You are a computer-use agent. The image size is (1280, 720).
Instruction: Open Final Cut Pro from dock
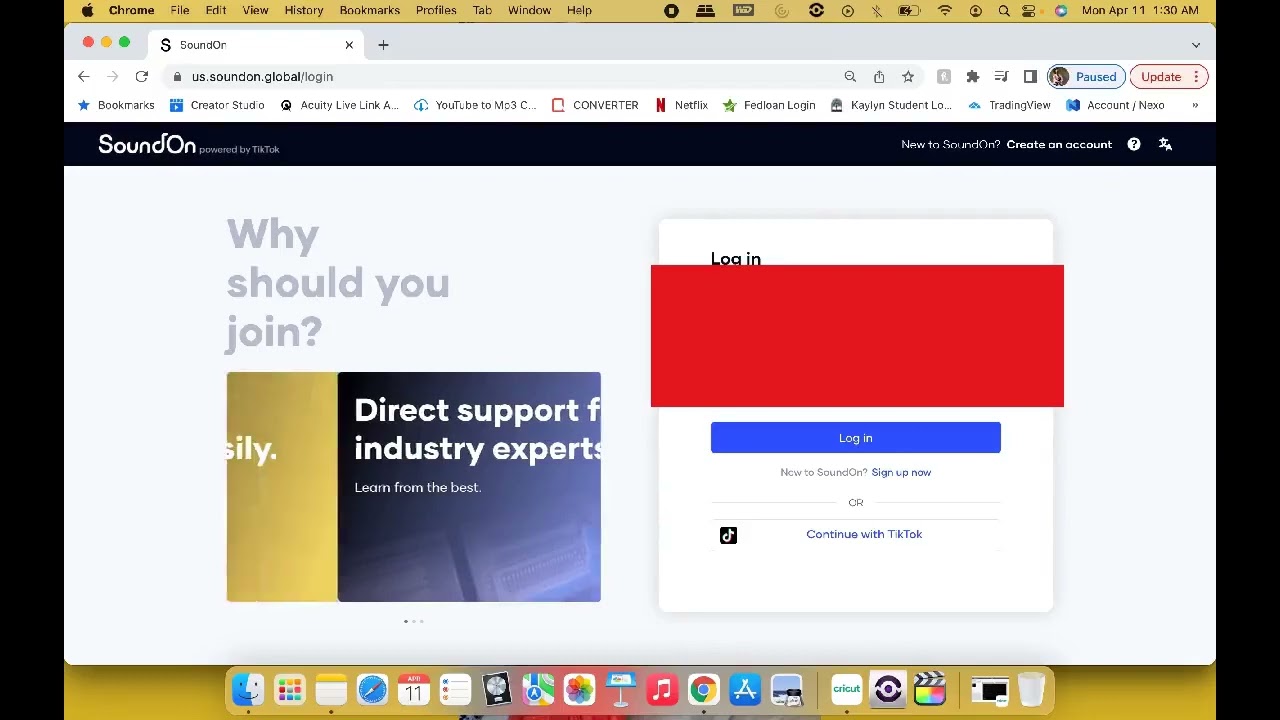coord(930,690)
